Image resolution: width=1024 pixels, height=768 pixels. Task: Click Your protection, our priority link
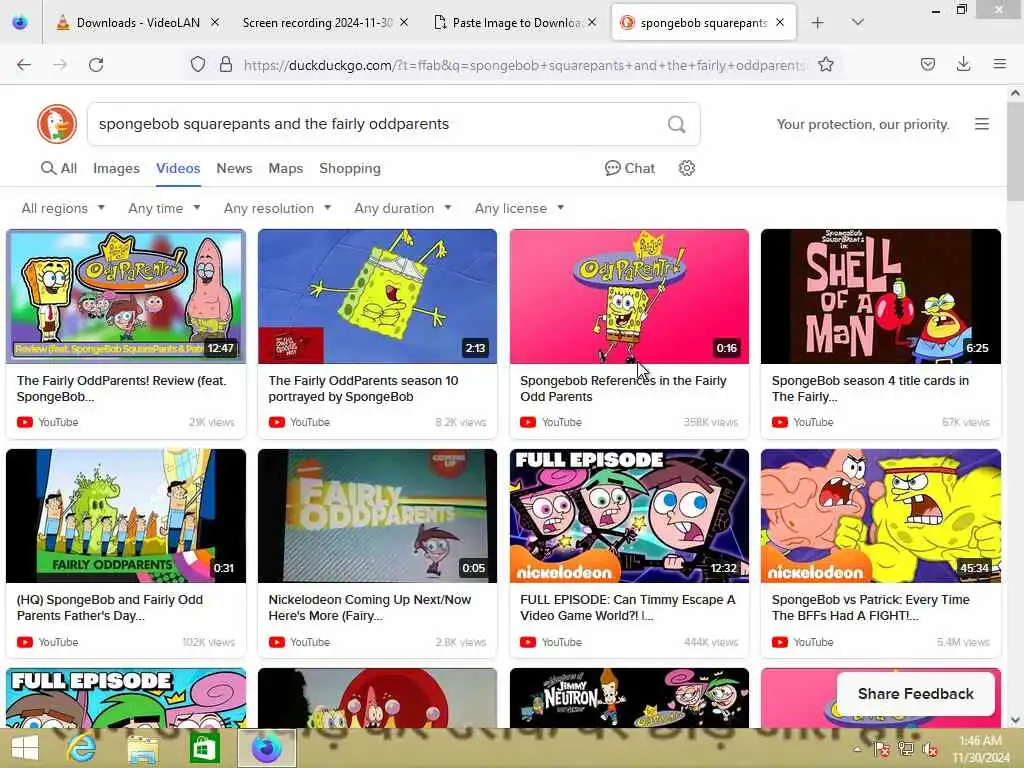pos(863,124)
